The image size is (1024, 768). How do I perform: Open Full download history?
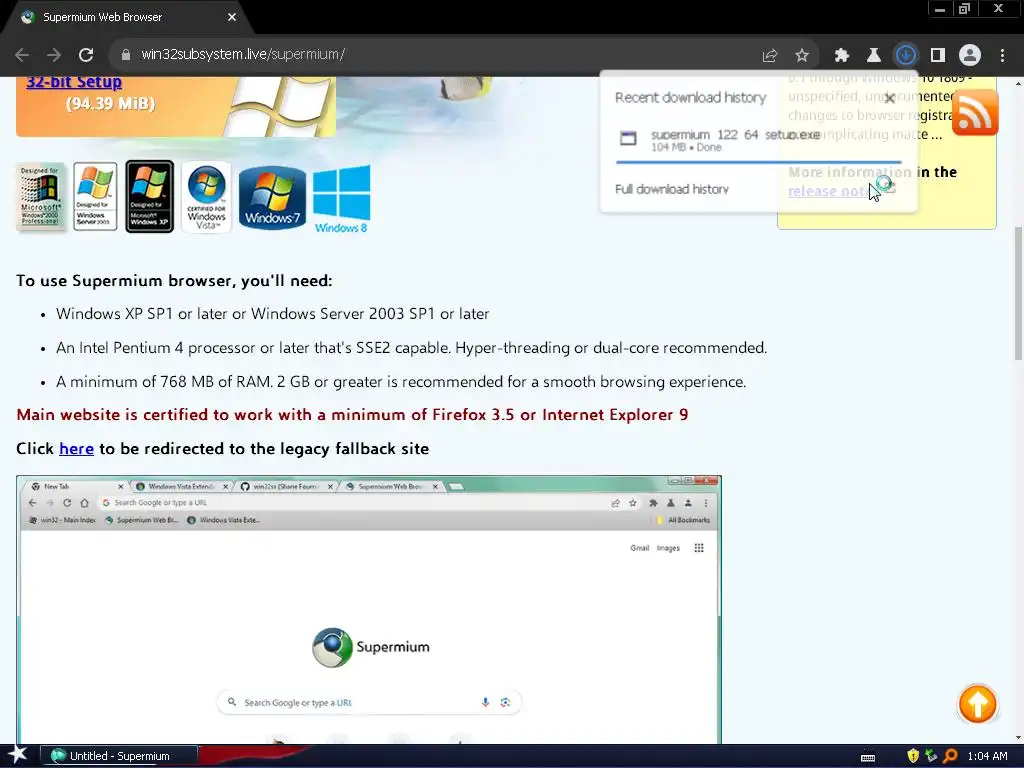tap(672, 189)
